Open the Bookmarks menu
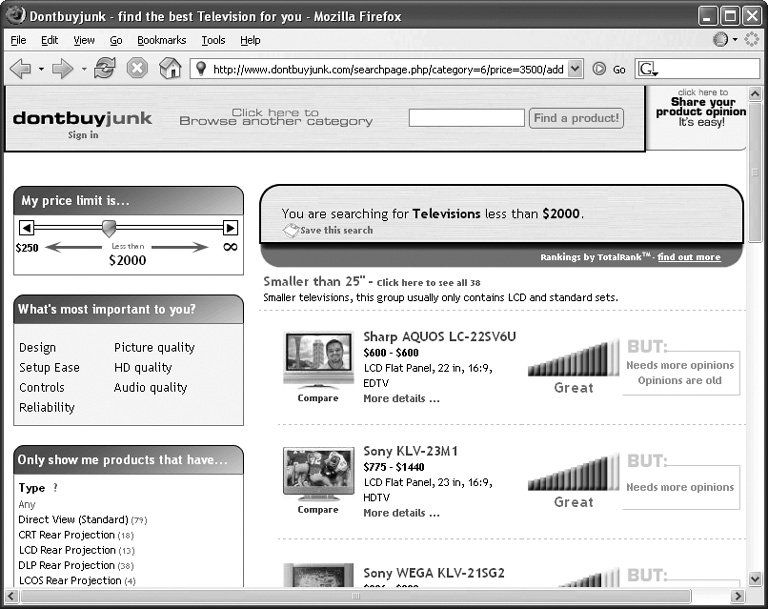 pos(161,40)
